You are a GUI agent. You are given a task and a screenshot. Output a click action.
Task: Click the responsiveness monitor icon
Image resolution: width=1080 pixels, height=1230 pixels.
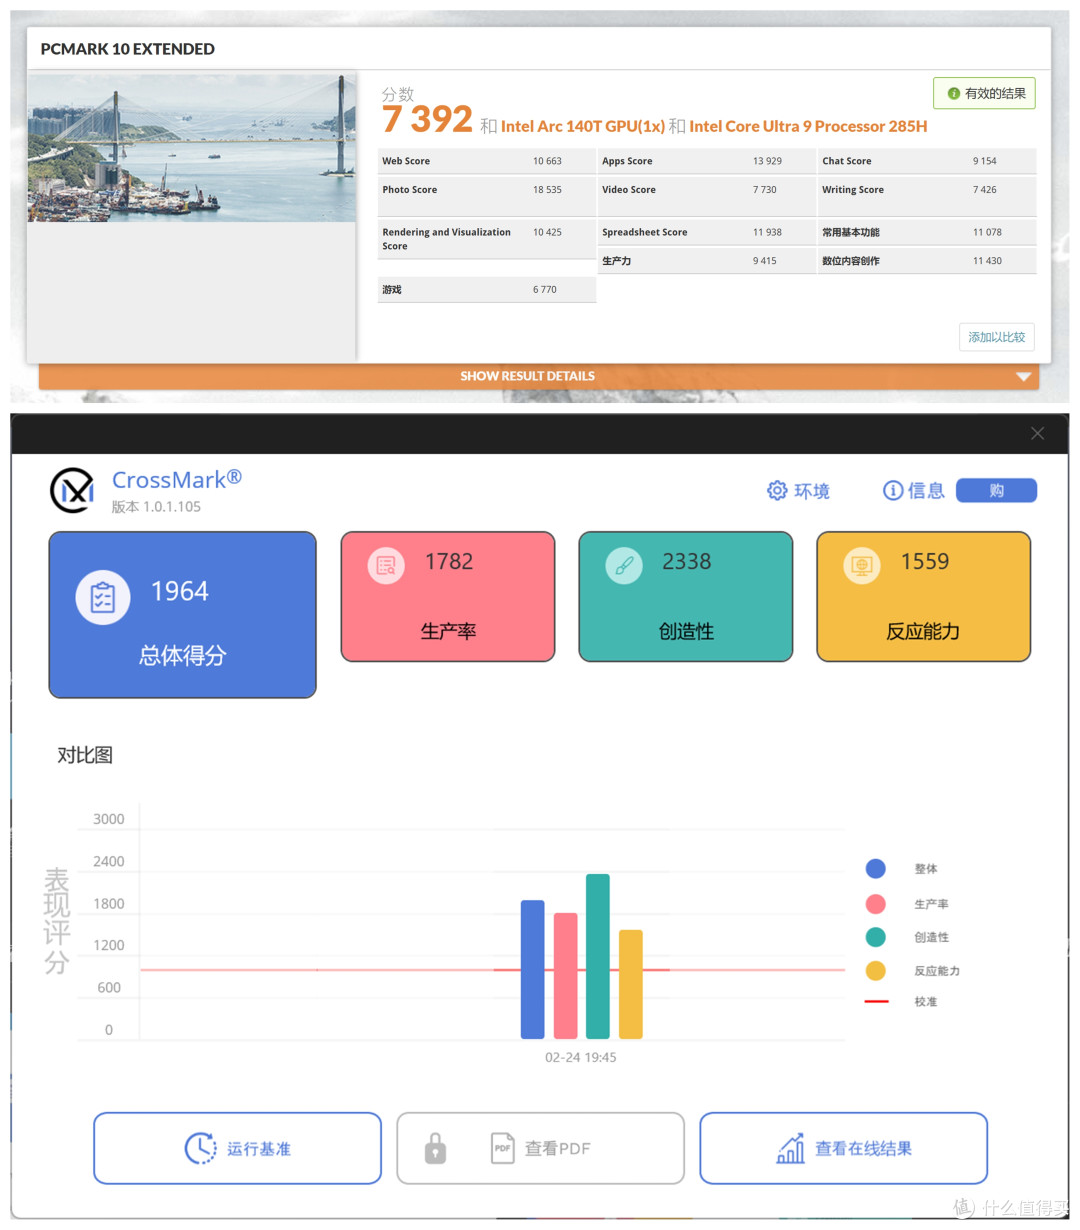click(862, 566)
